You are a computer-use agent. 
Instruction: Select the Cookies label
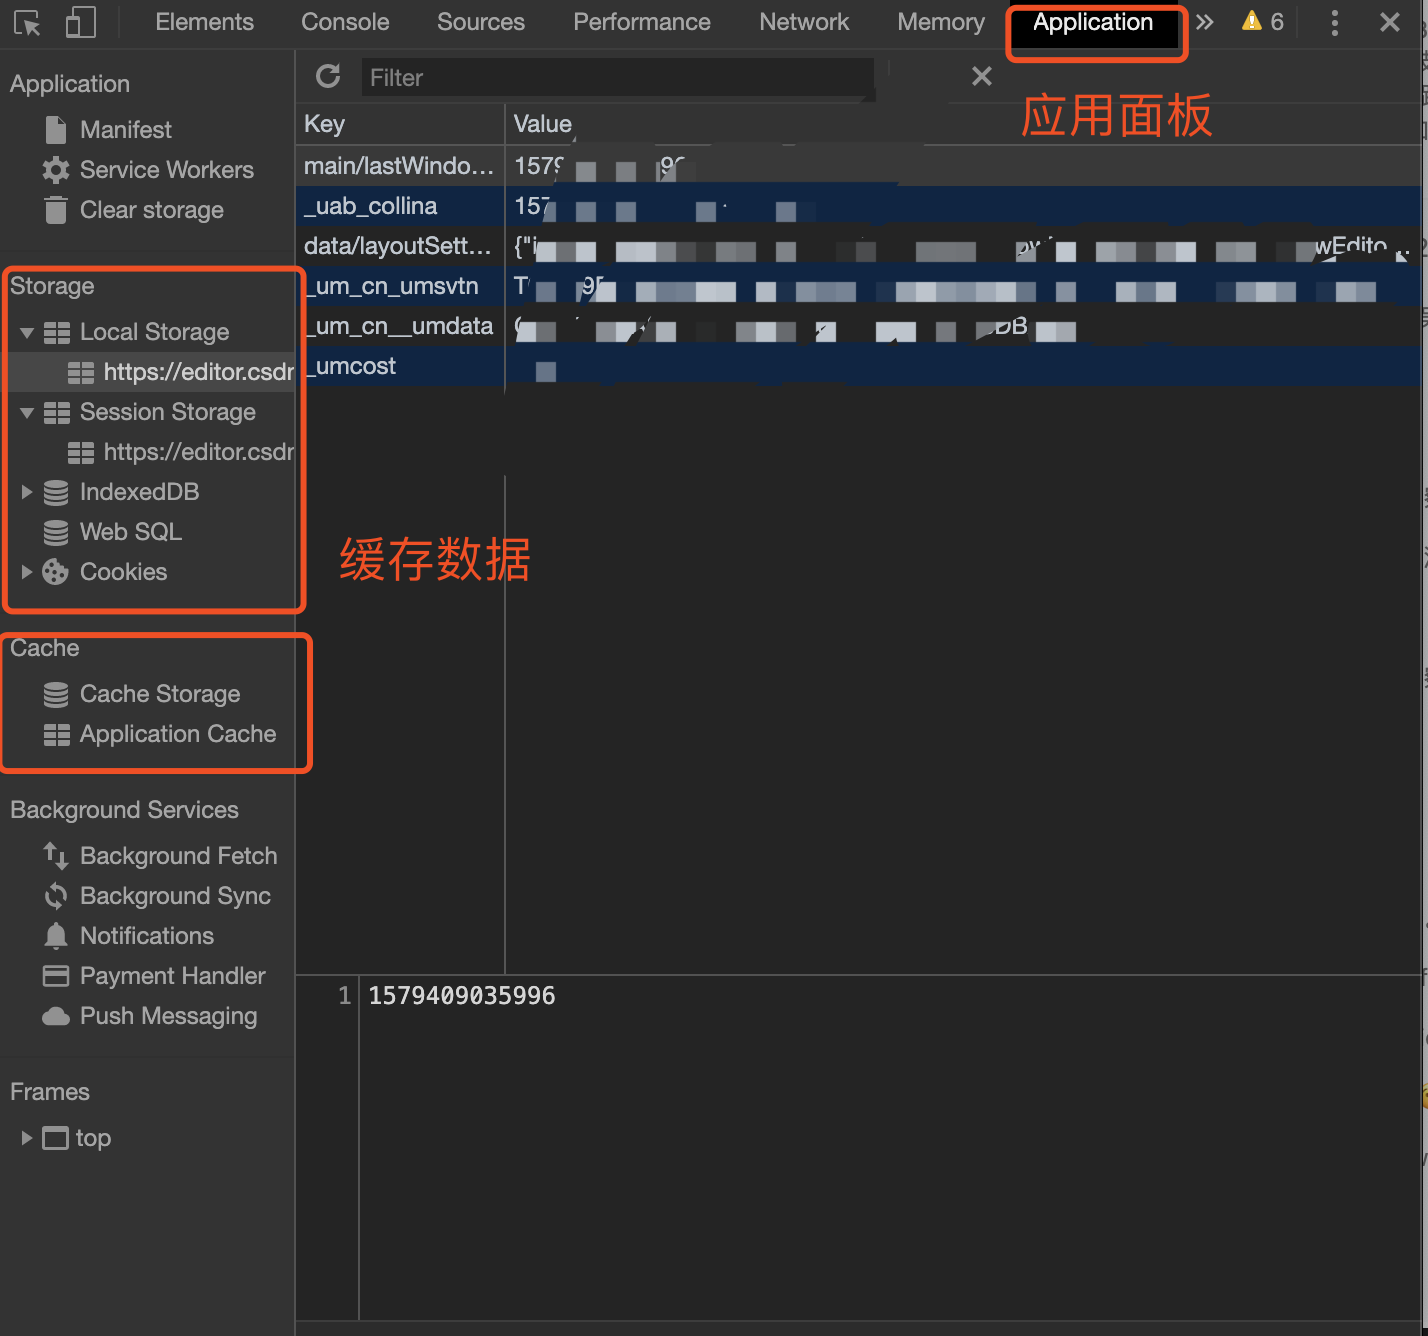[x=124, y=572]
